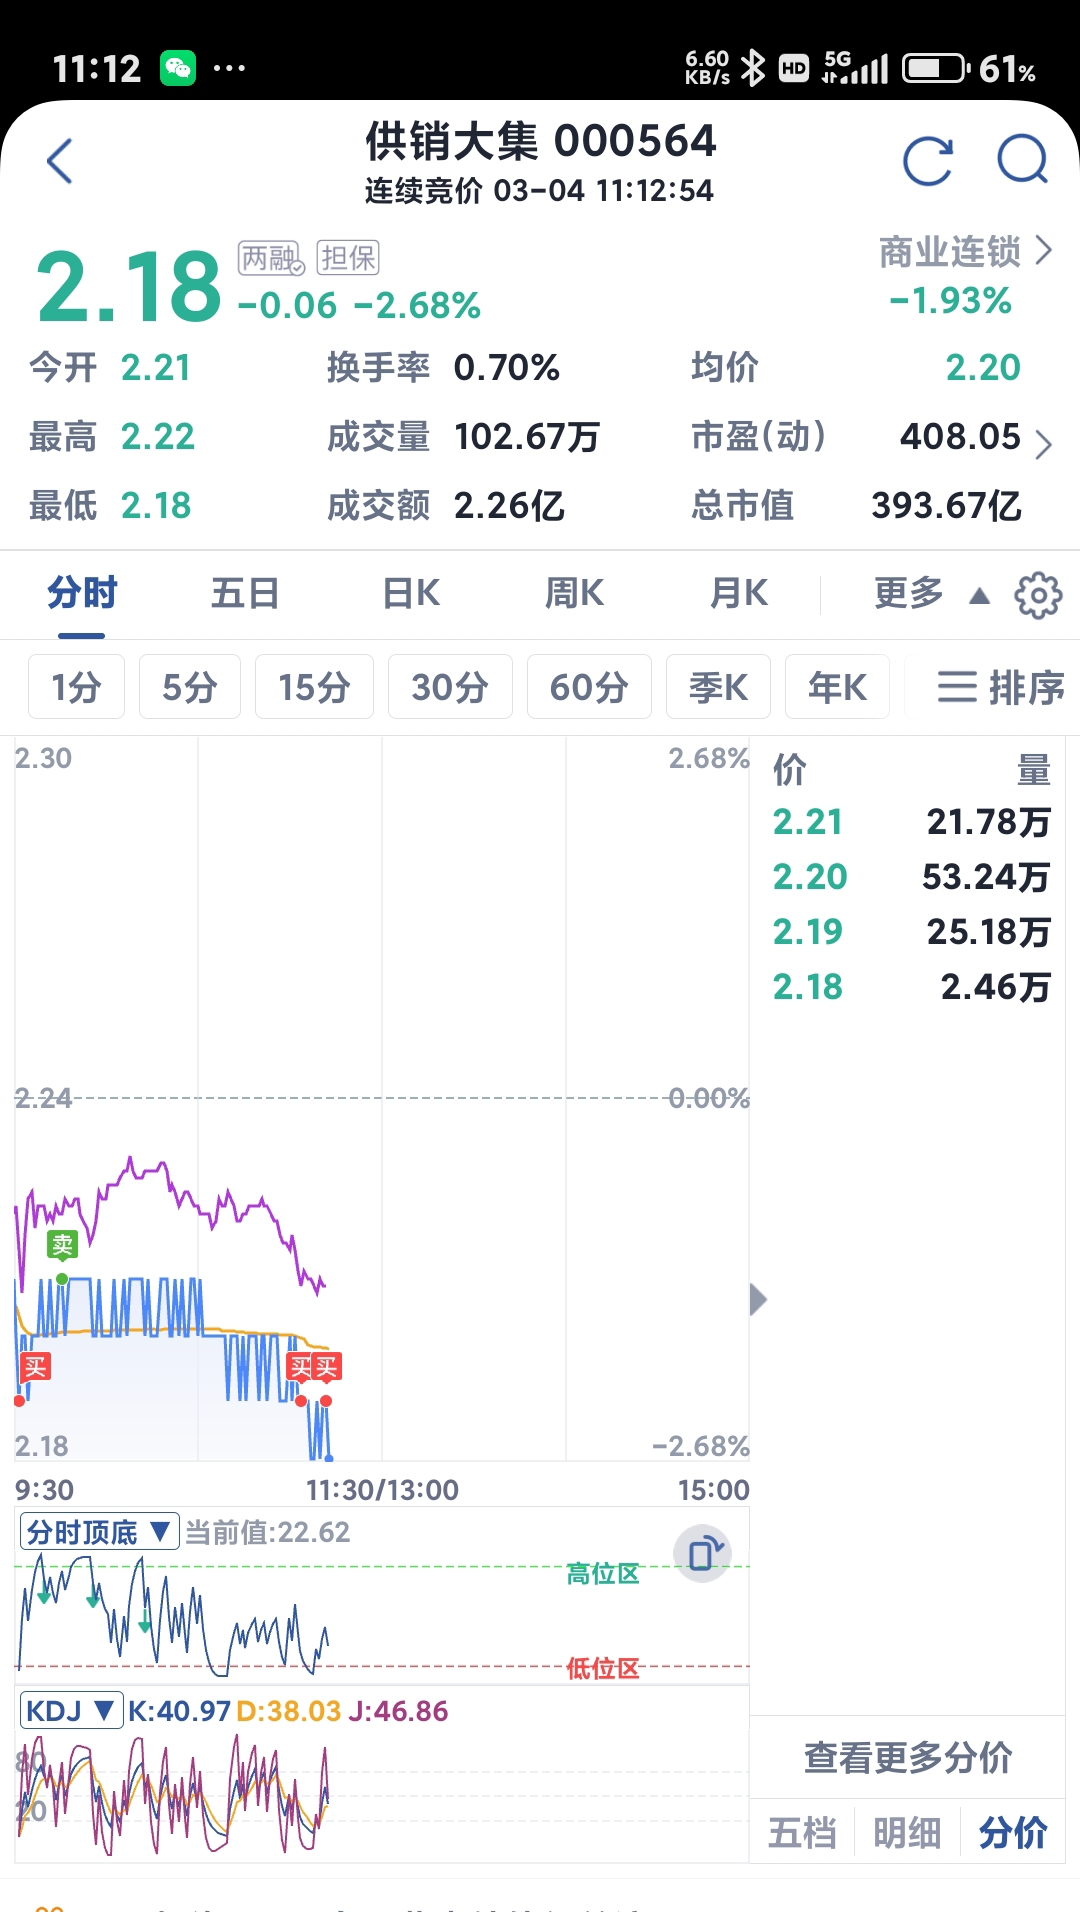Tap the green 卖 sell signal marker
Image resolution: width=1080 pixels, height=1912 pixels.
(62, 1245)
